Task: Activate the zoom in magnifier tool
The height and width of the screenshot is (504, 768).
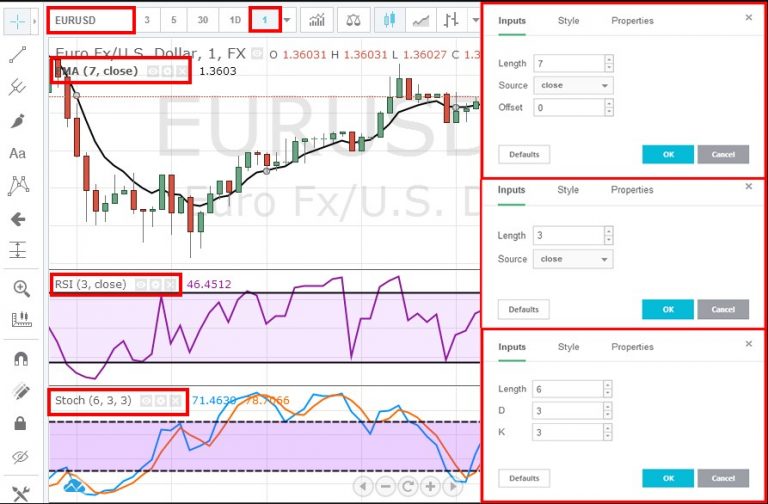Action: (21, 288)
